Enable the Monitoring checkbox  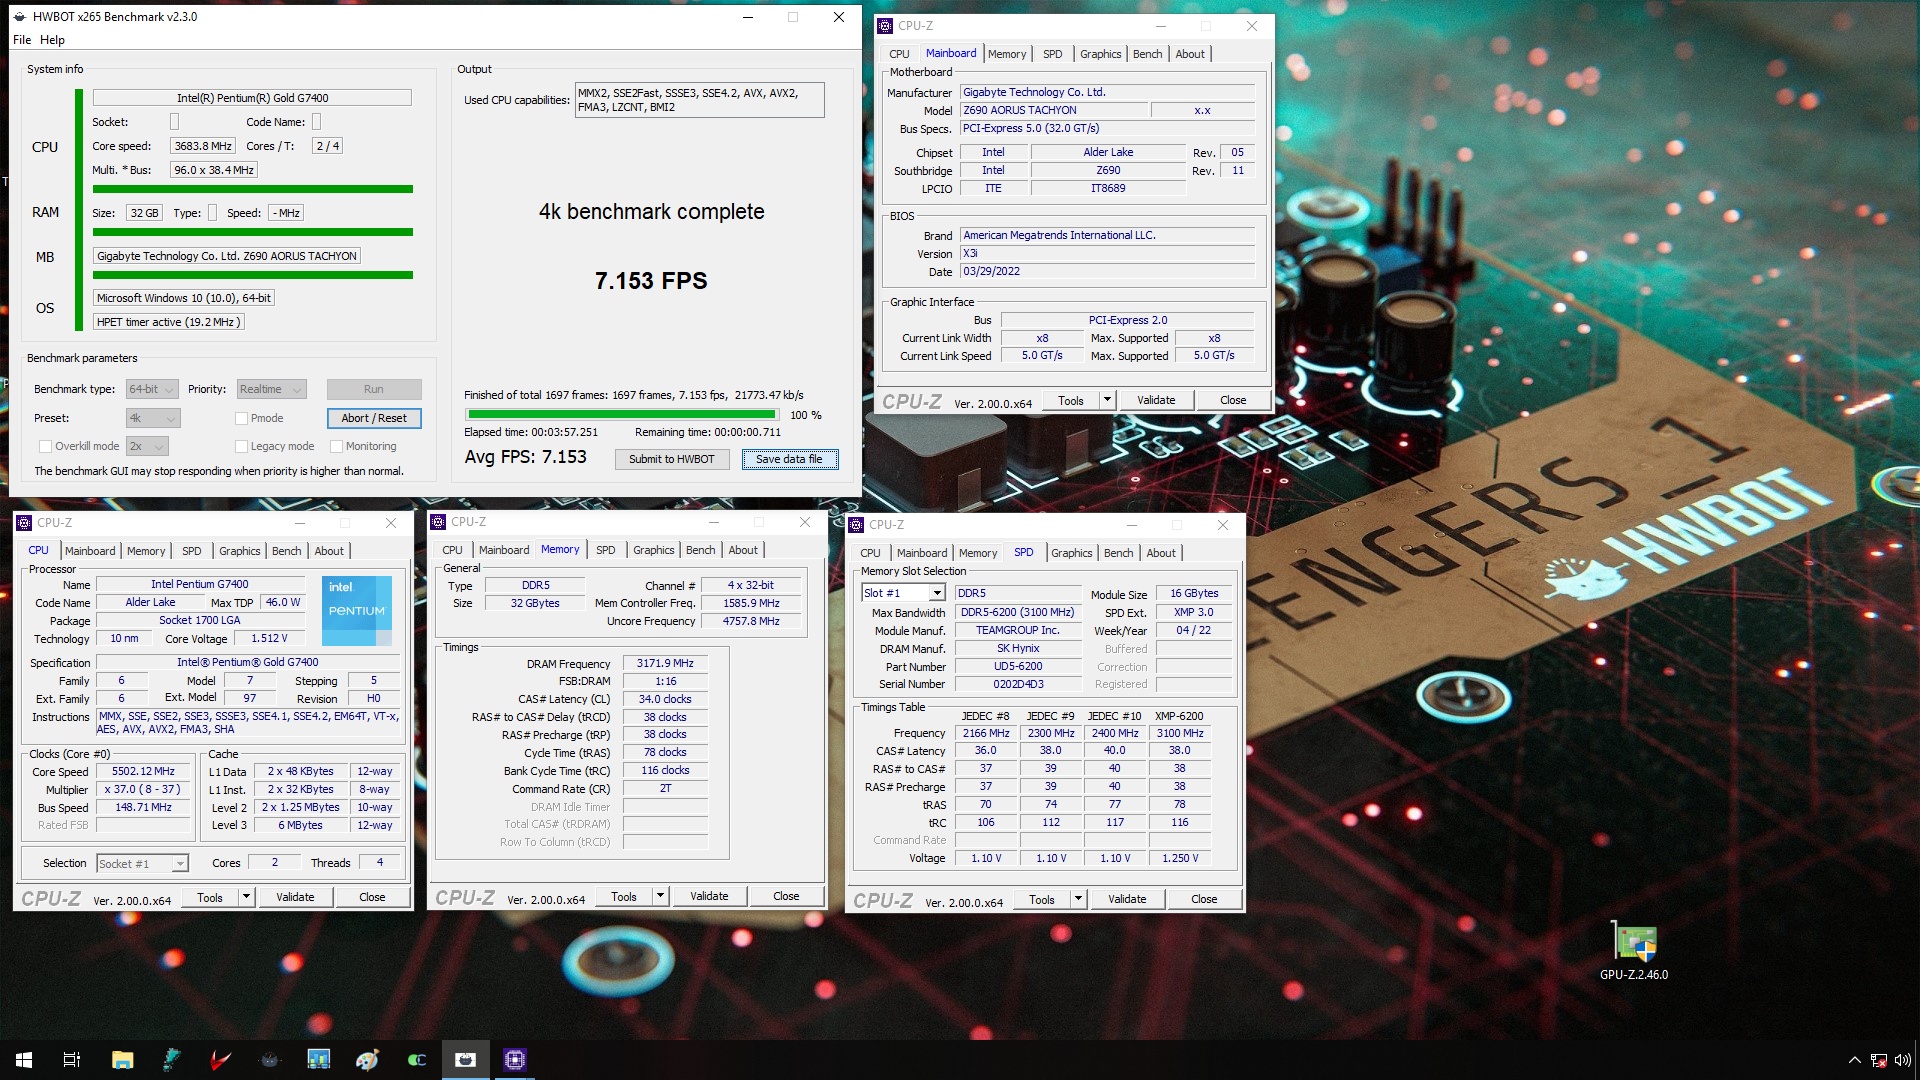(x=336, y=446)
